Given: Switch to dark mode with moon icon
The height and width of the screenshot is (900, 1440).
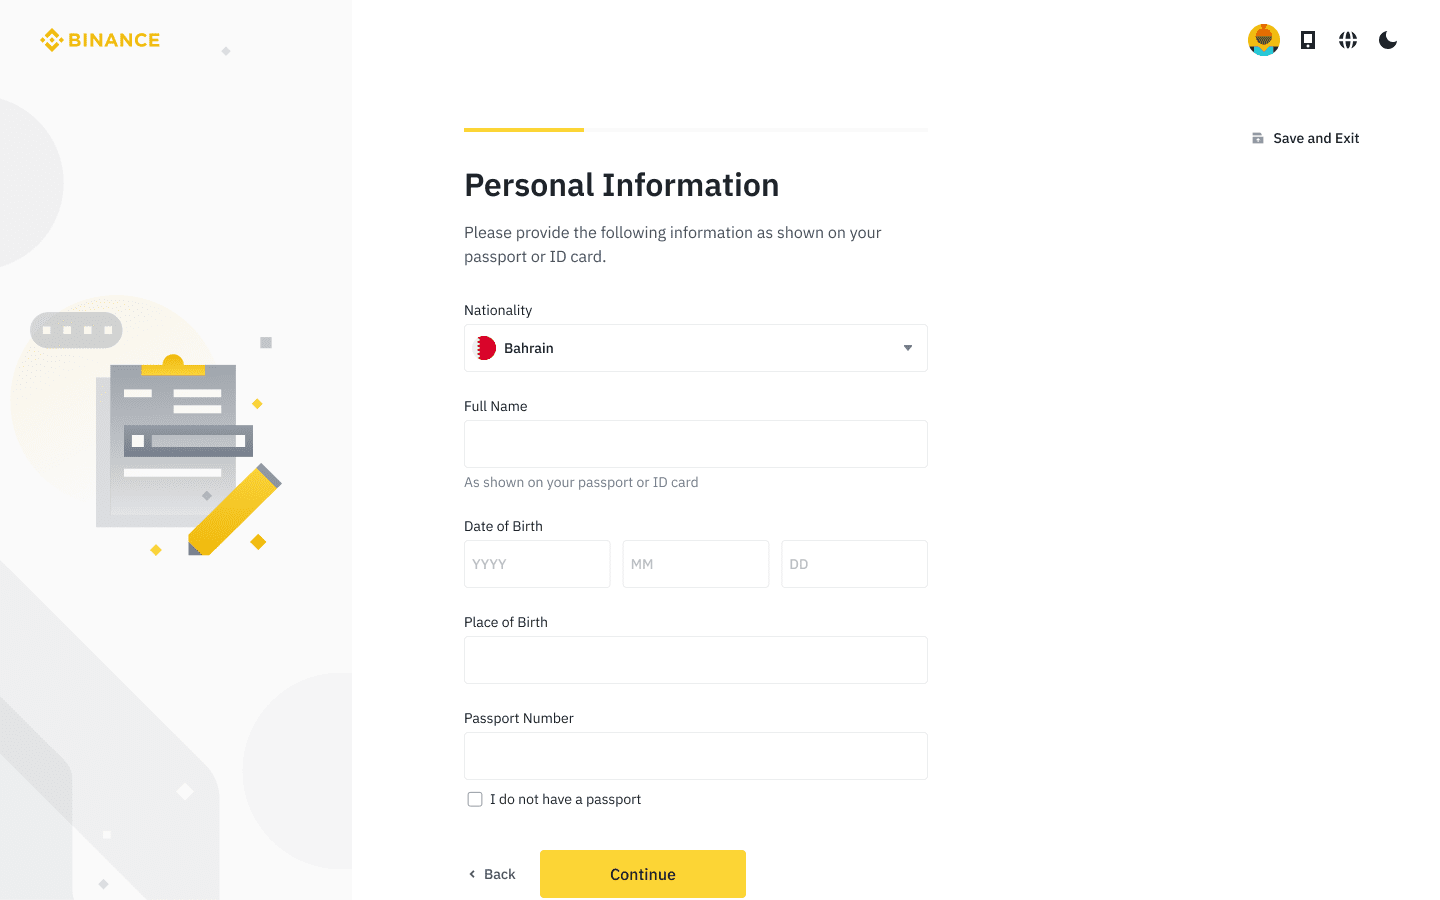Looking at the screenshot, I should pos(1388,40).
